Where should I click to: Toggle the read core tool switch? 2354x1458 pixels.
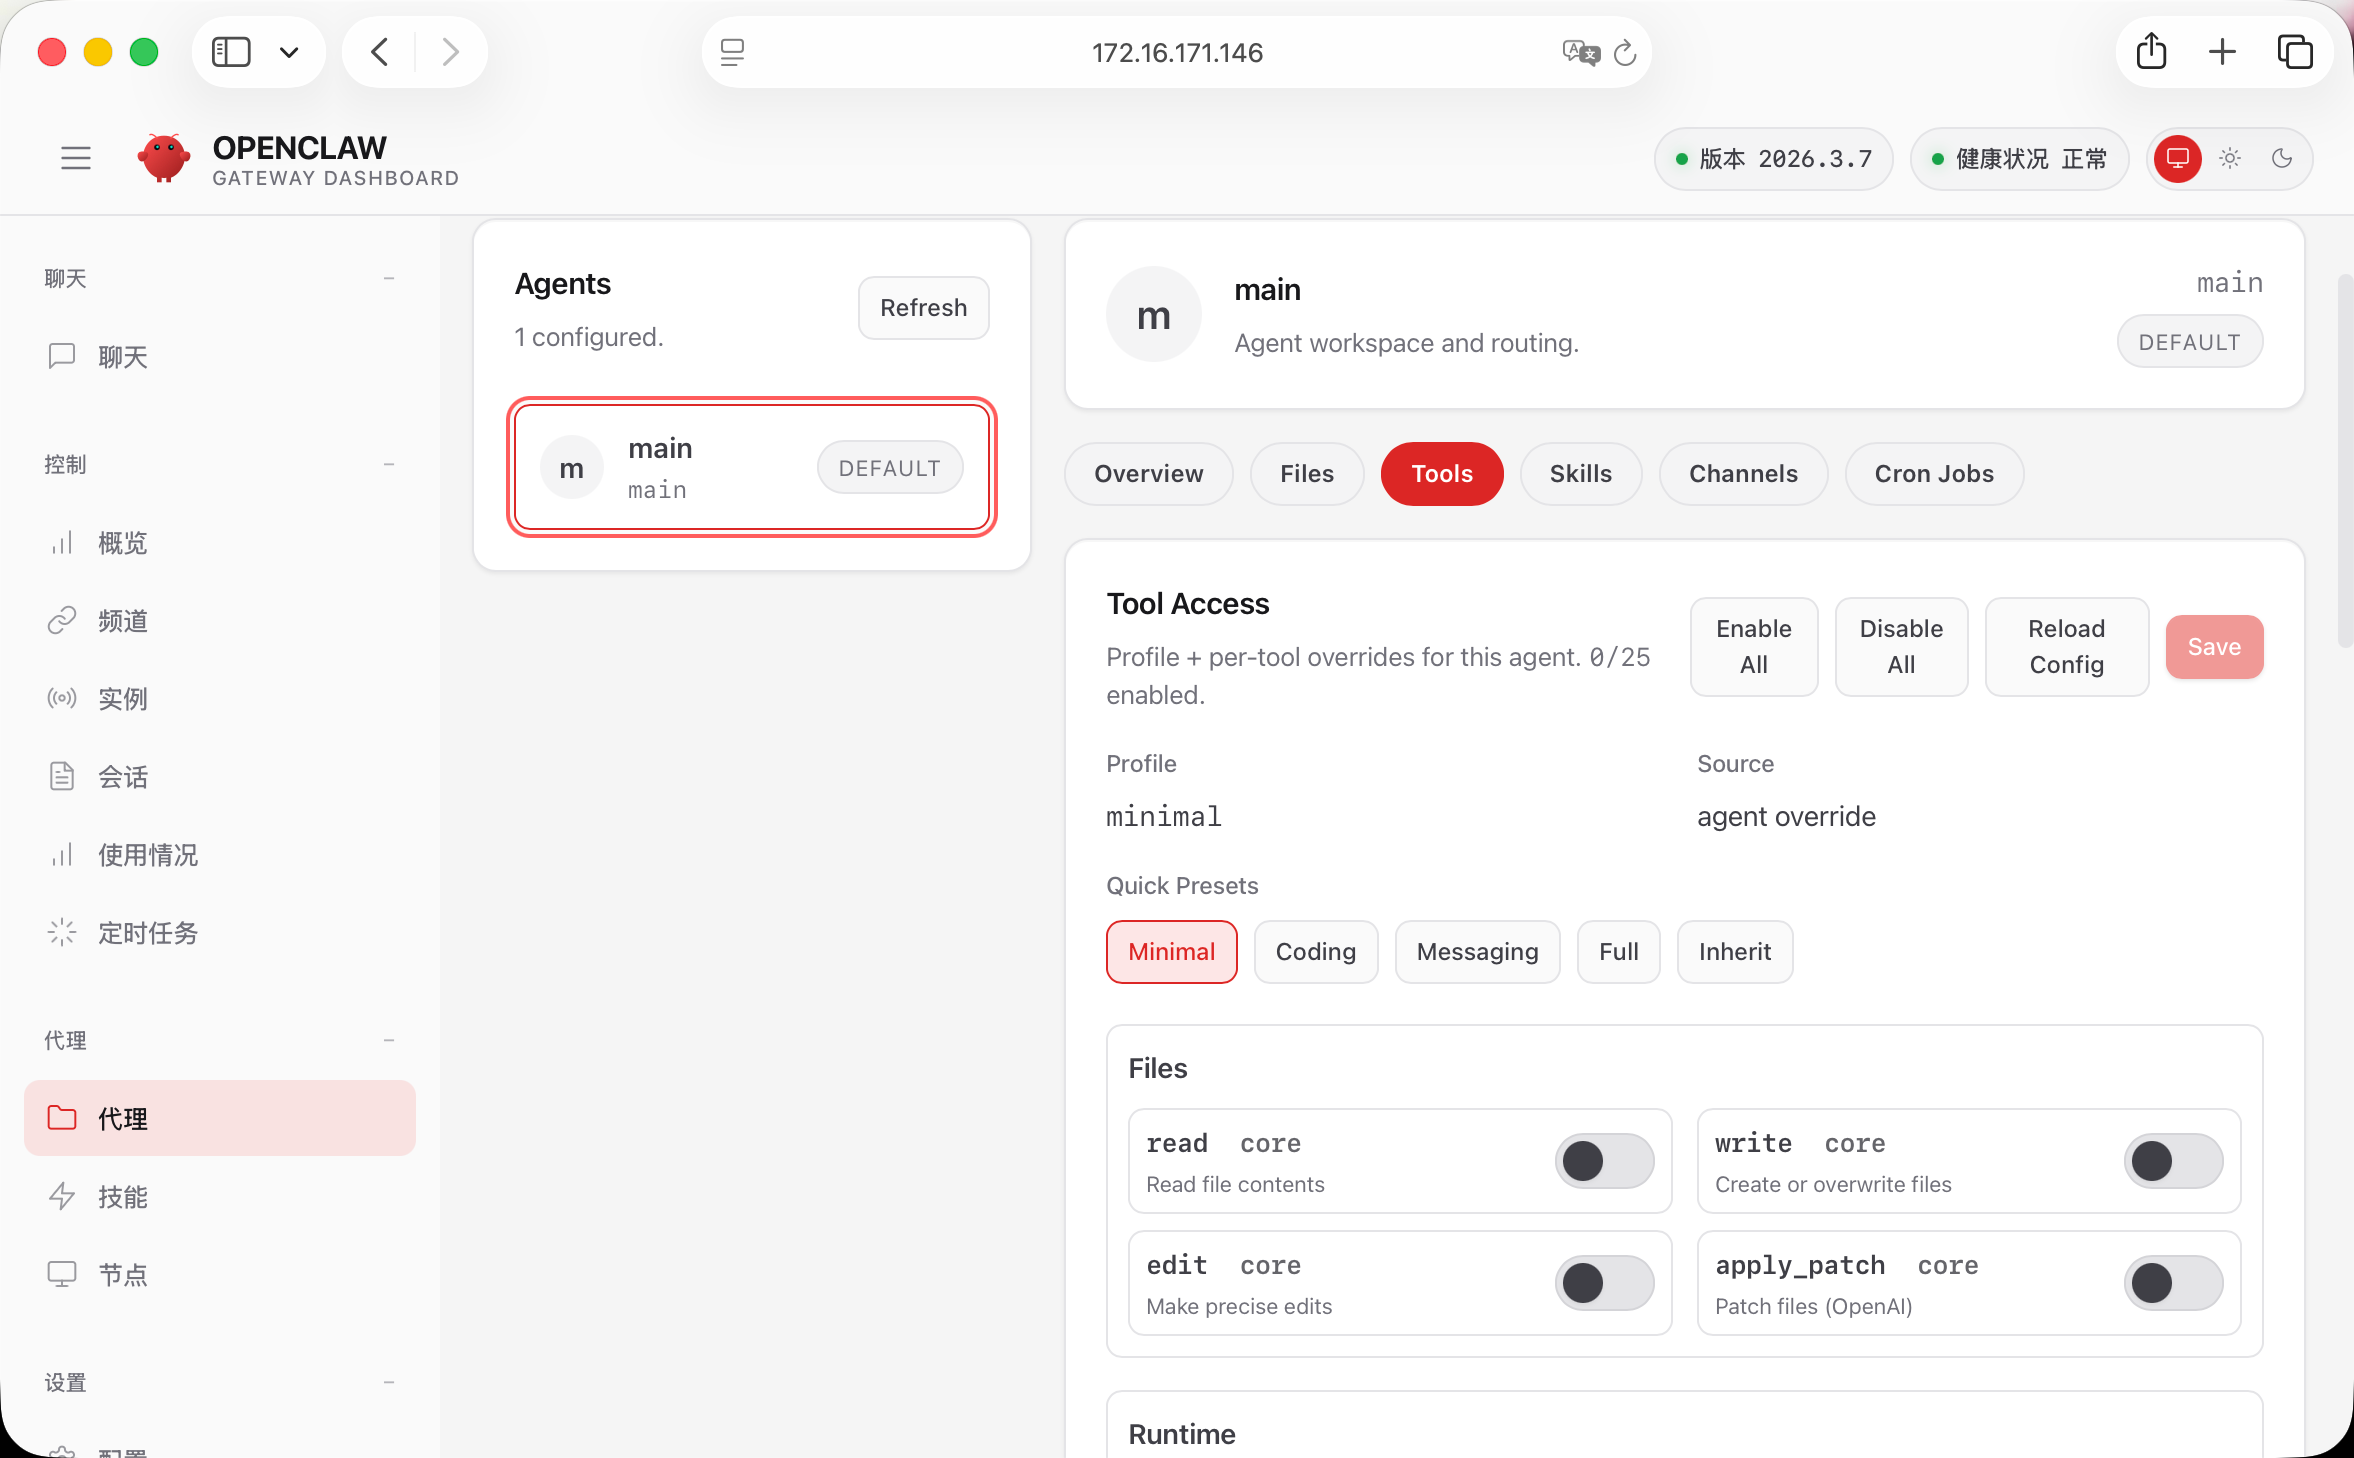point(1604,1161)
